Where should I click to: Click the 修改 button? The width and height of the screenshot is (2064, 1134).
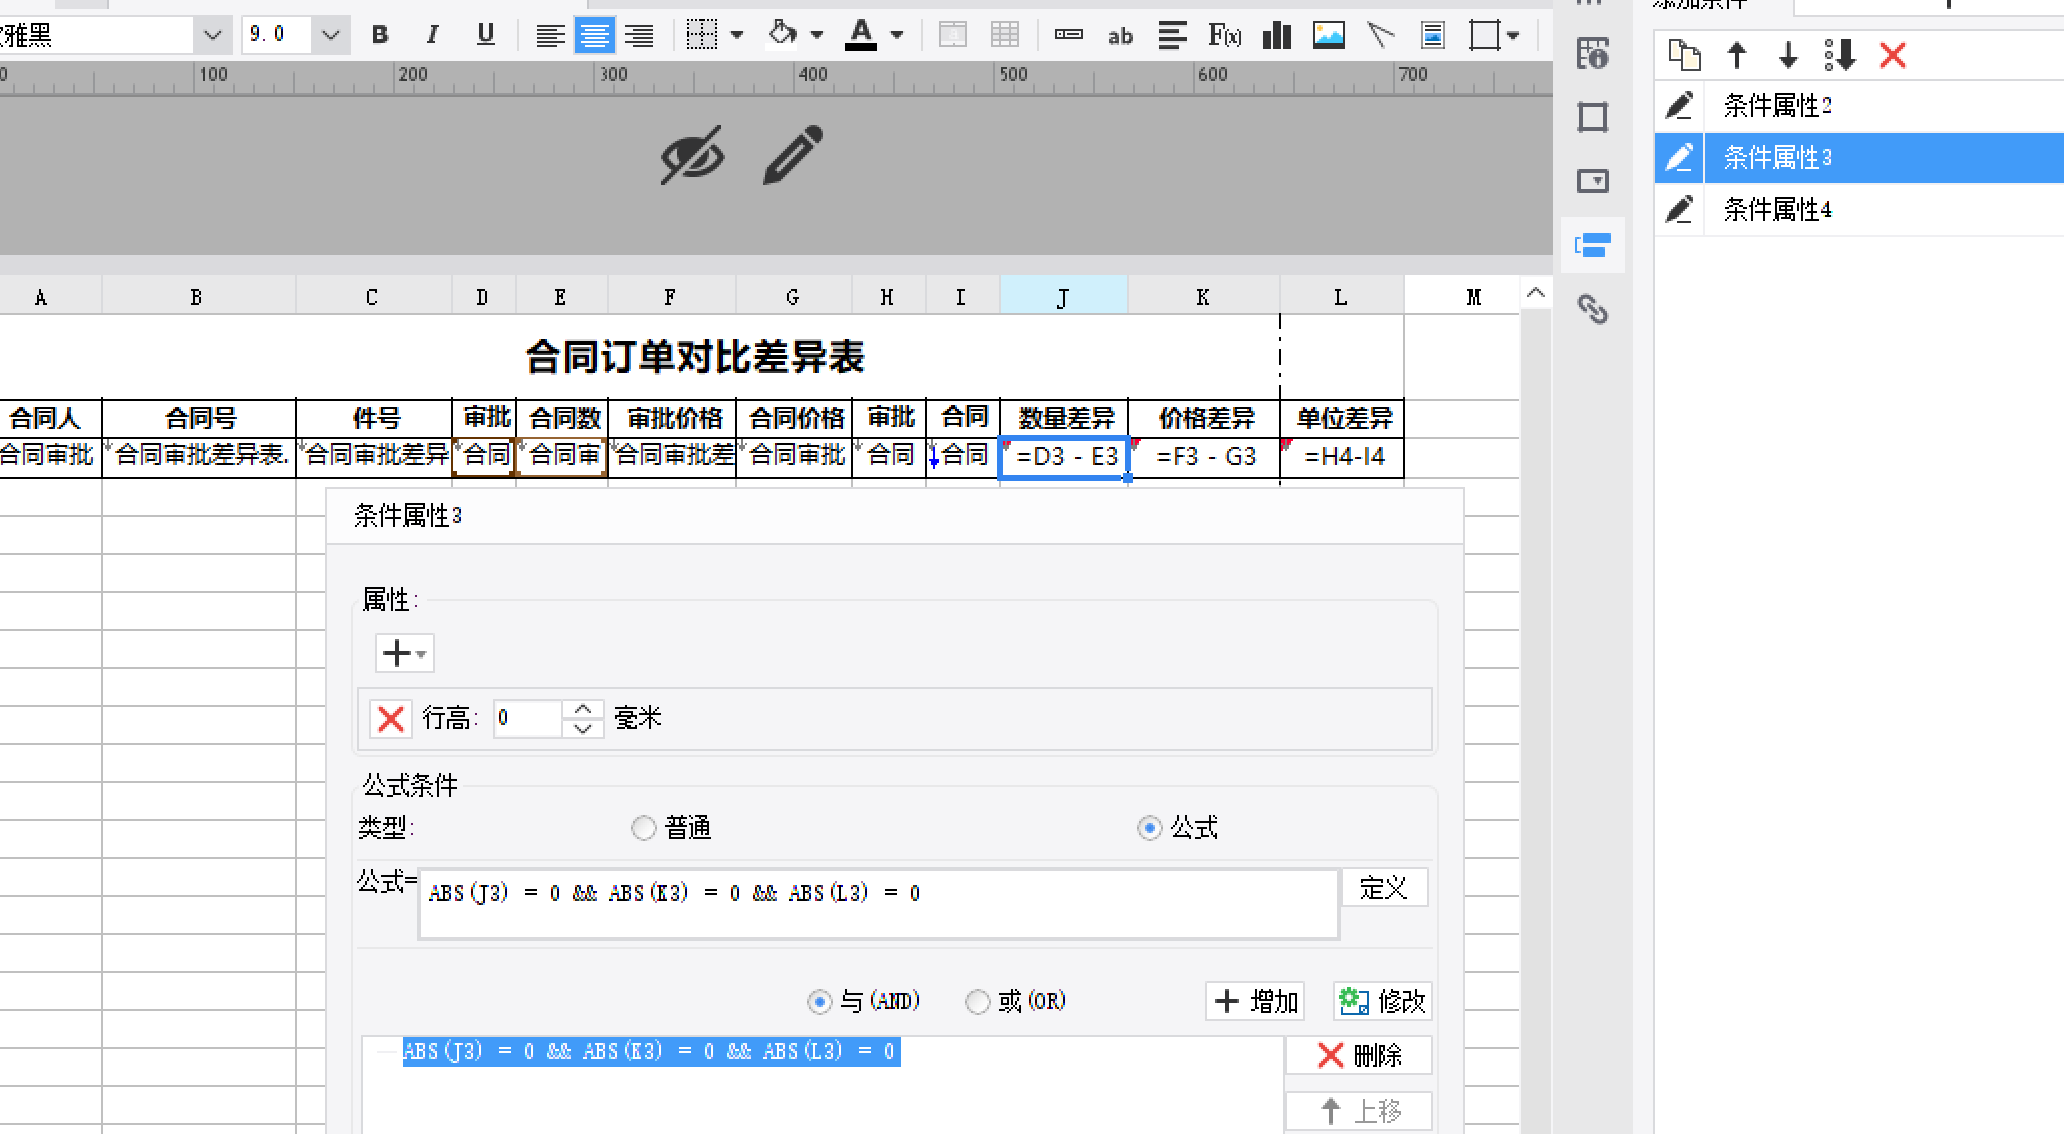click(1383, 1001)
